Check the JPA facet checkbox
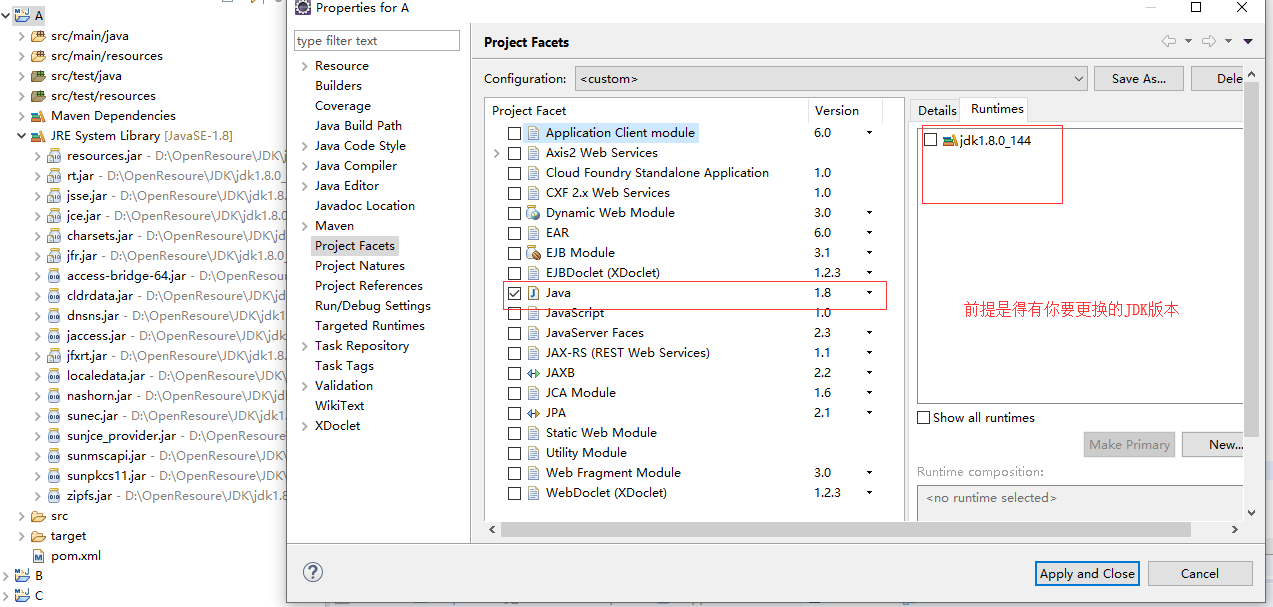This screenshot has height=607, width=1273. (514, 413)
